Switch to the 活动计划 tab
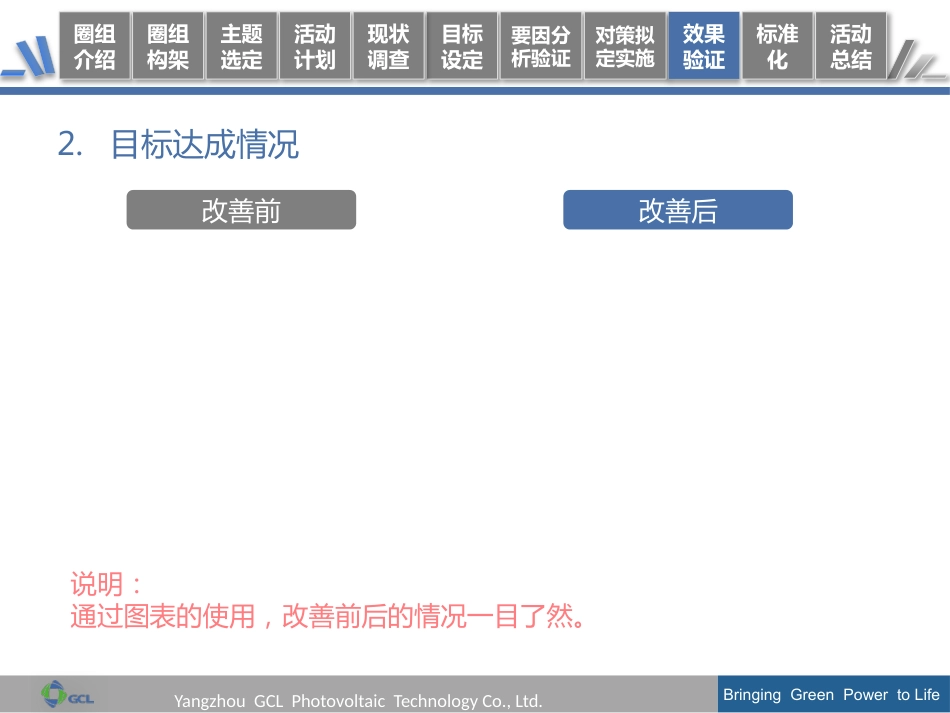Screen dimensions: 950x713 coord(315,46)
